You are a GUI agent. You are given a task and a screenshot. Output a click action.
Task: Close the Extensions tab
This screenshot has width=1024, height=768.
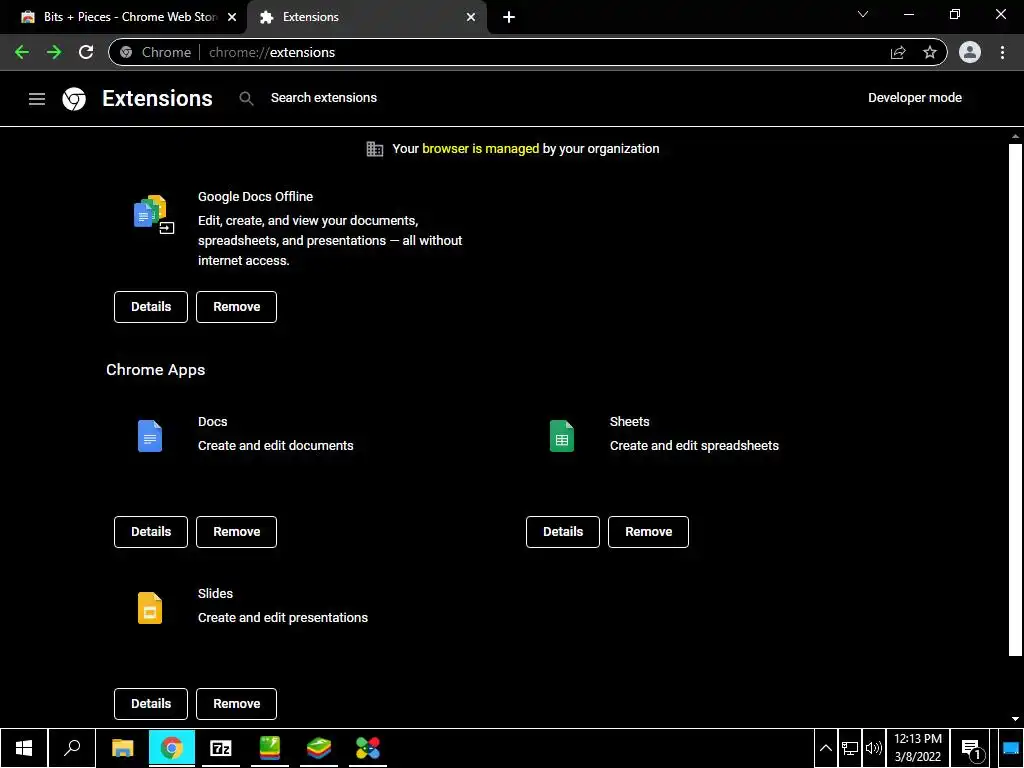coord(471,17)
